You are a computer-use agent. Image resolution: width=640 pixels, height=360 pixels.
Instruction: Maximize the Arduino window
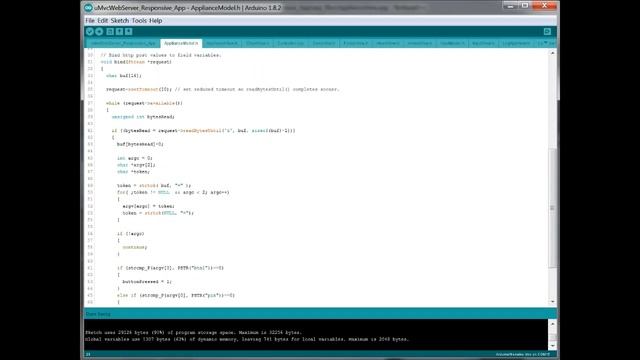pyautogui.click(x=525, y=6)
